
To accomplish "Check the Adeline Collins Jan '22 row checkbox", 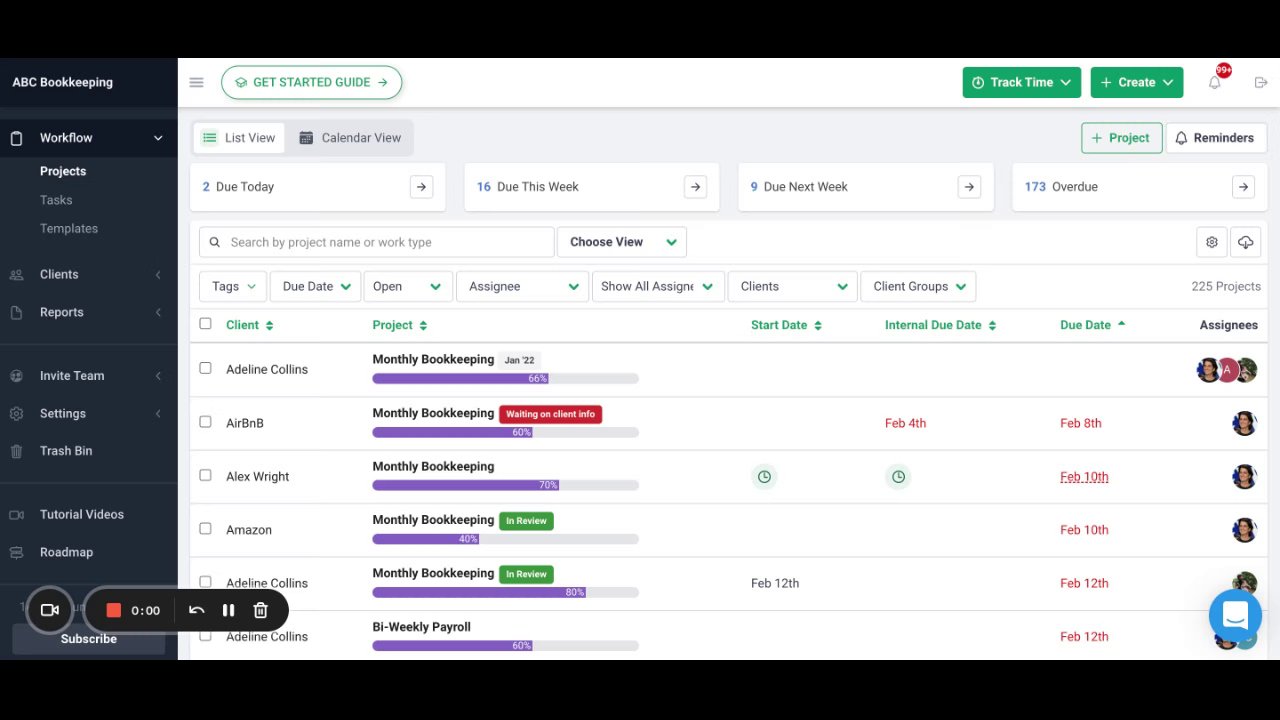I will (205, 368).
